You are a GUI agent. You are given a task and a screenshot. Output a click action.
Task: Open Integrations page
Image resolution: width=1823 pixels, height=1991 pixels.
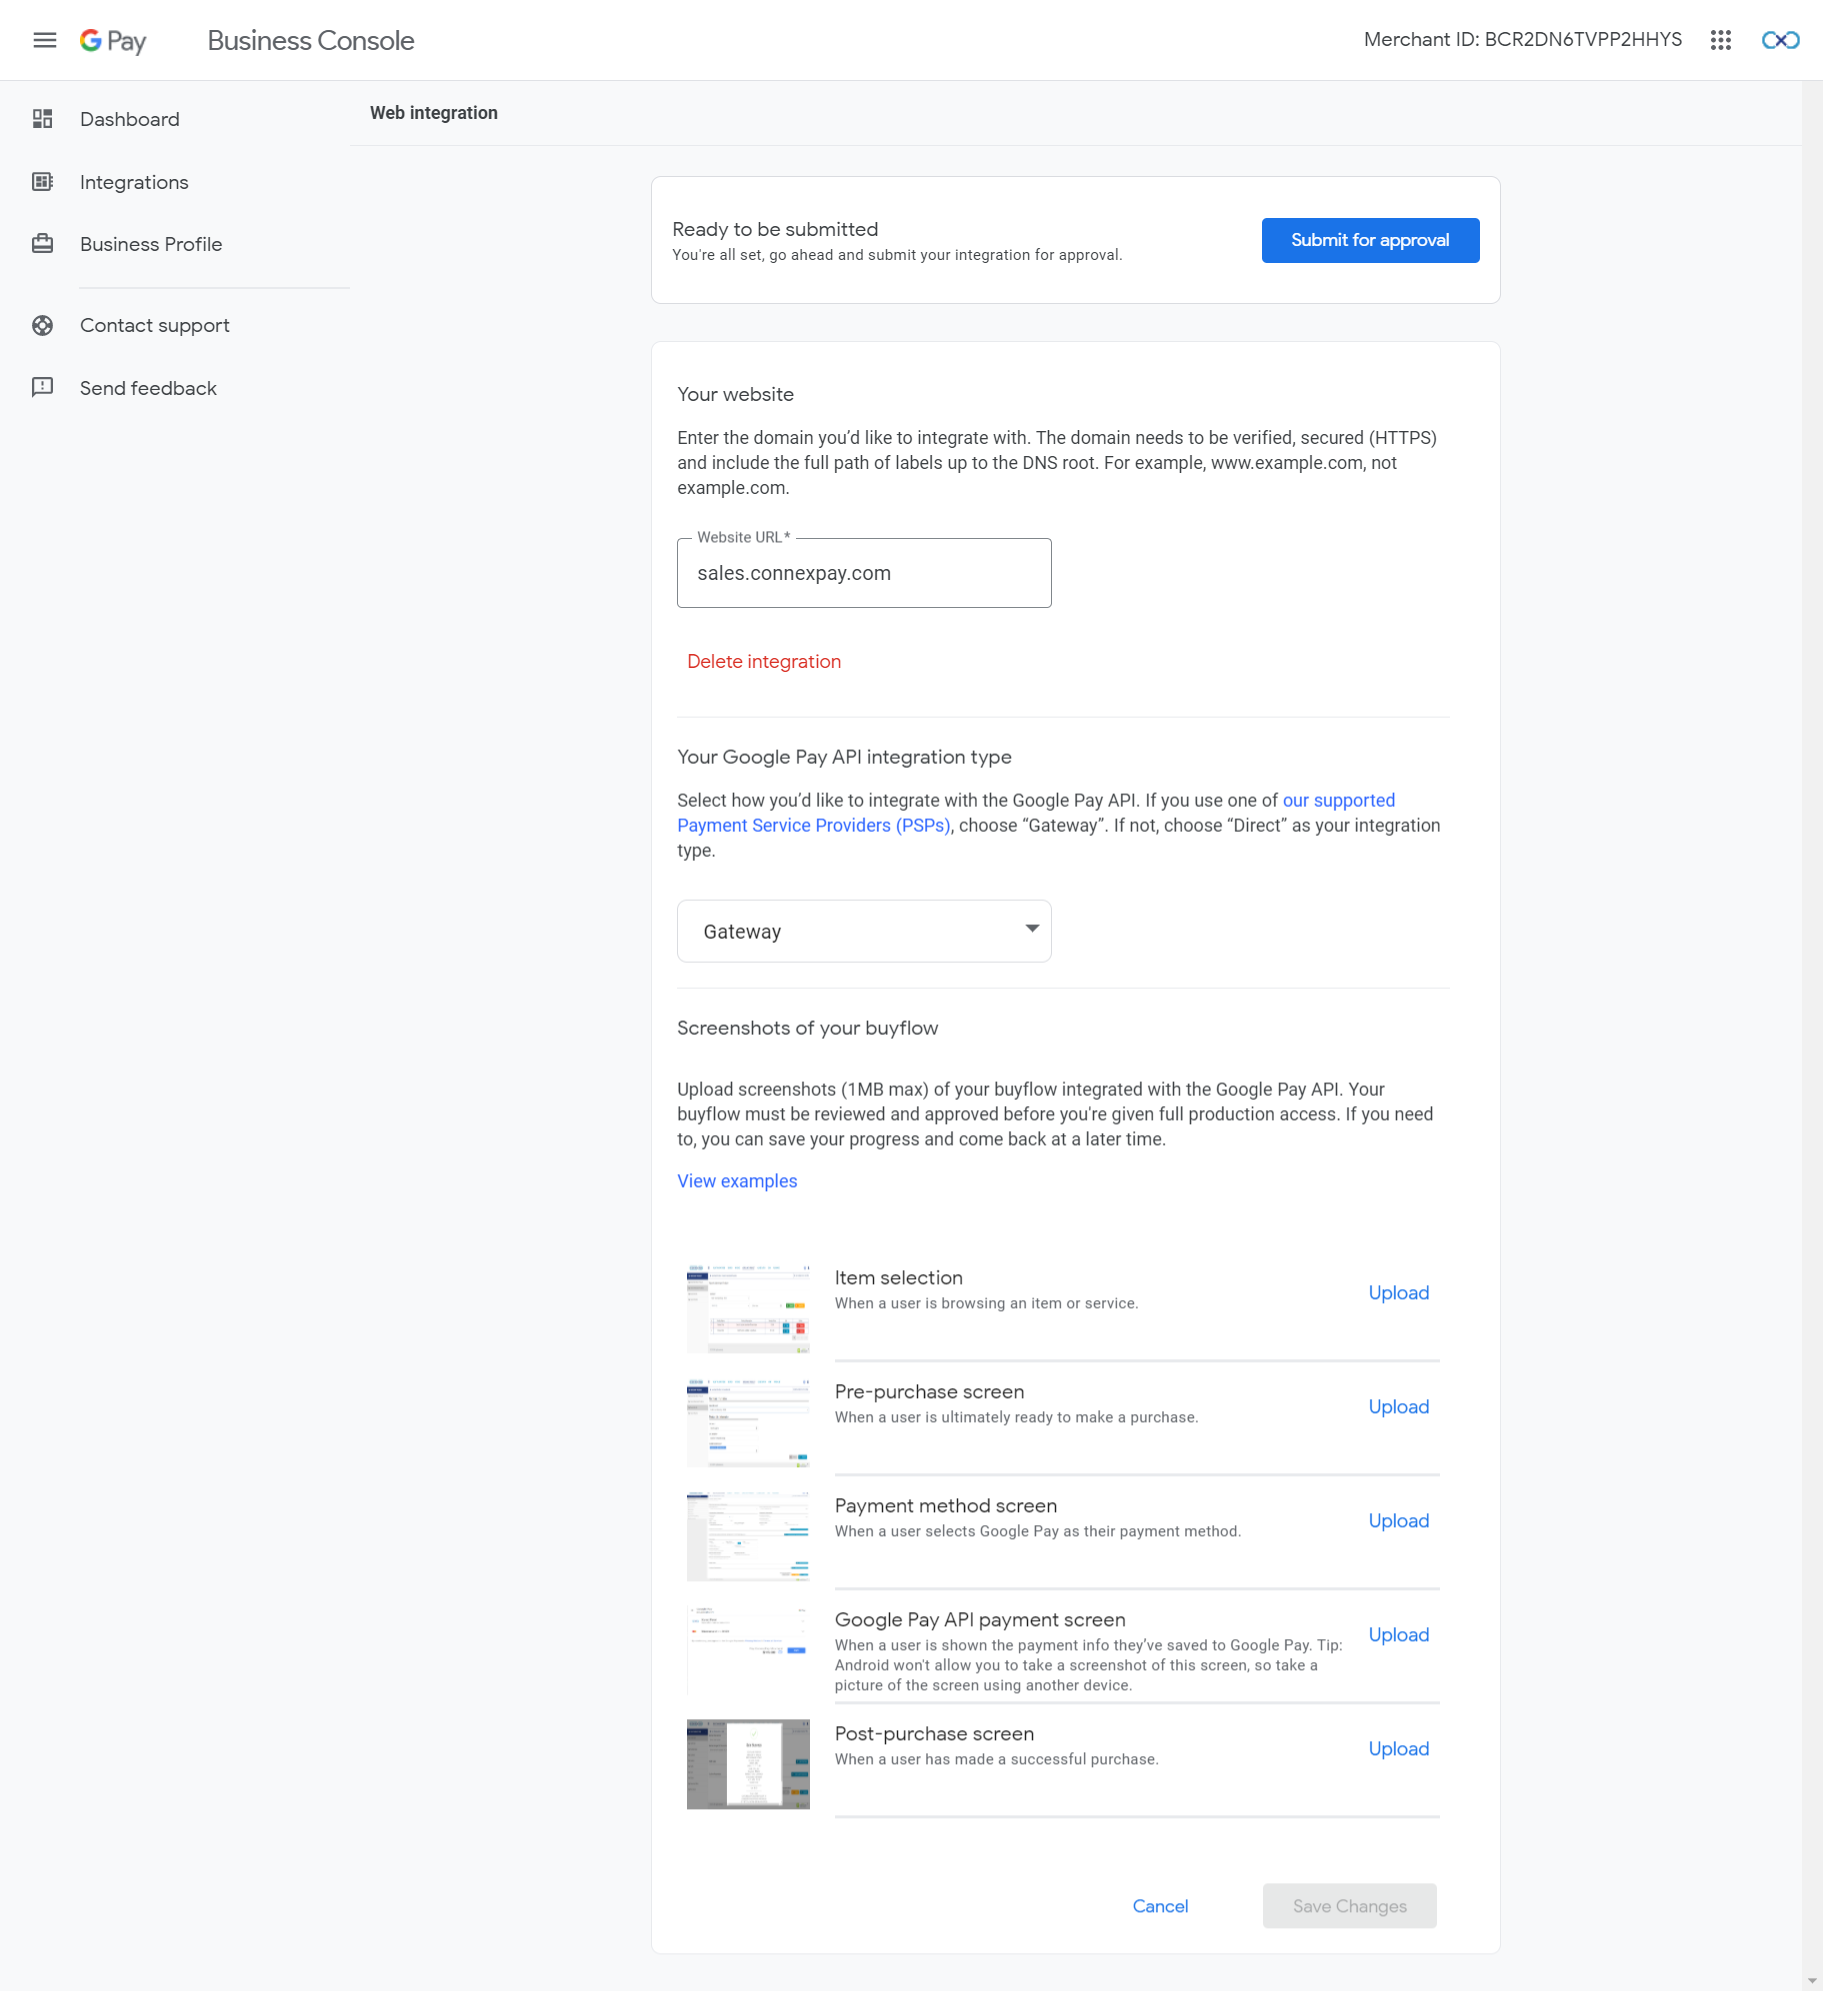pos(134,182)
